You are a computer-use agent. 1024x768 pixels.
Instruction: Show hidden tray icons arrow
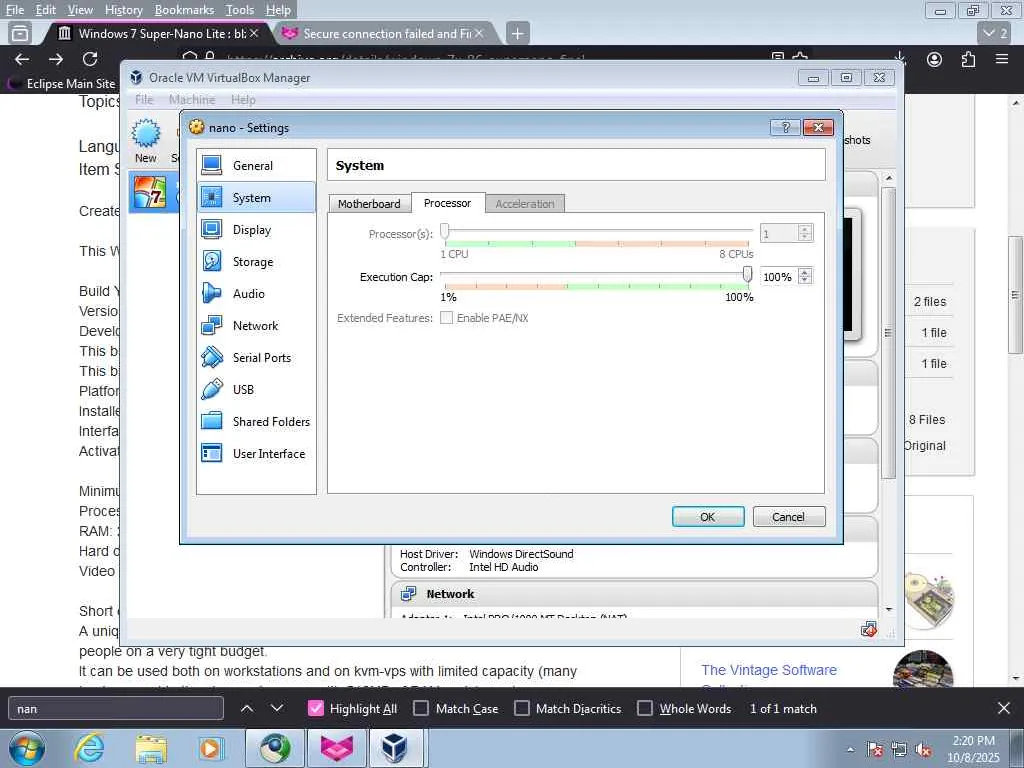[x=850, y=750]
